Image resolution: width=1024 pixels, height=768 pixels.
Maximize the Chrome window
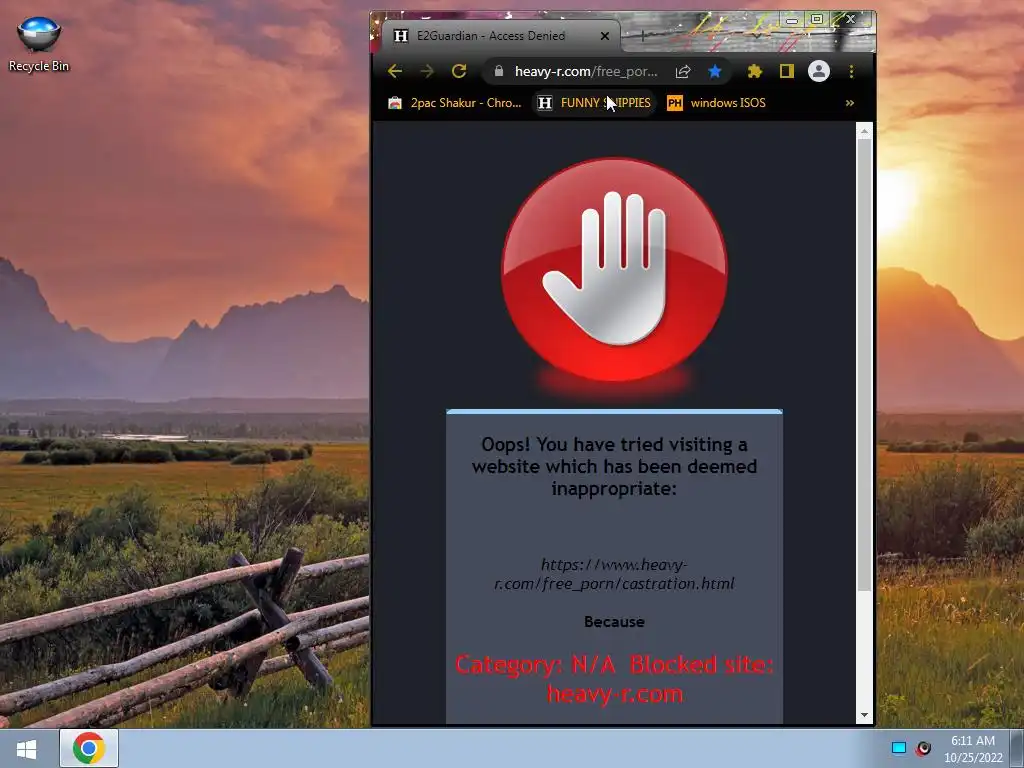coord(816,20)
